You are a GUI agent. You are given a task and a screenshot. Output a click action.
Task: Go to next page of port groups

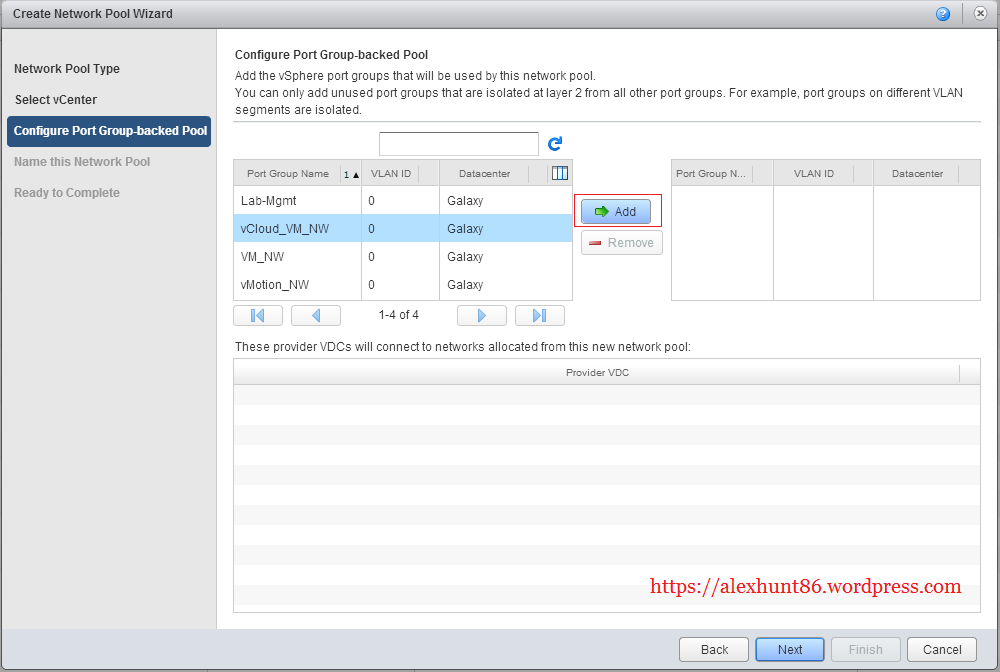point(481,316)
